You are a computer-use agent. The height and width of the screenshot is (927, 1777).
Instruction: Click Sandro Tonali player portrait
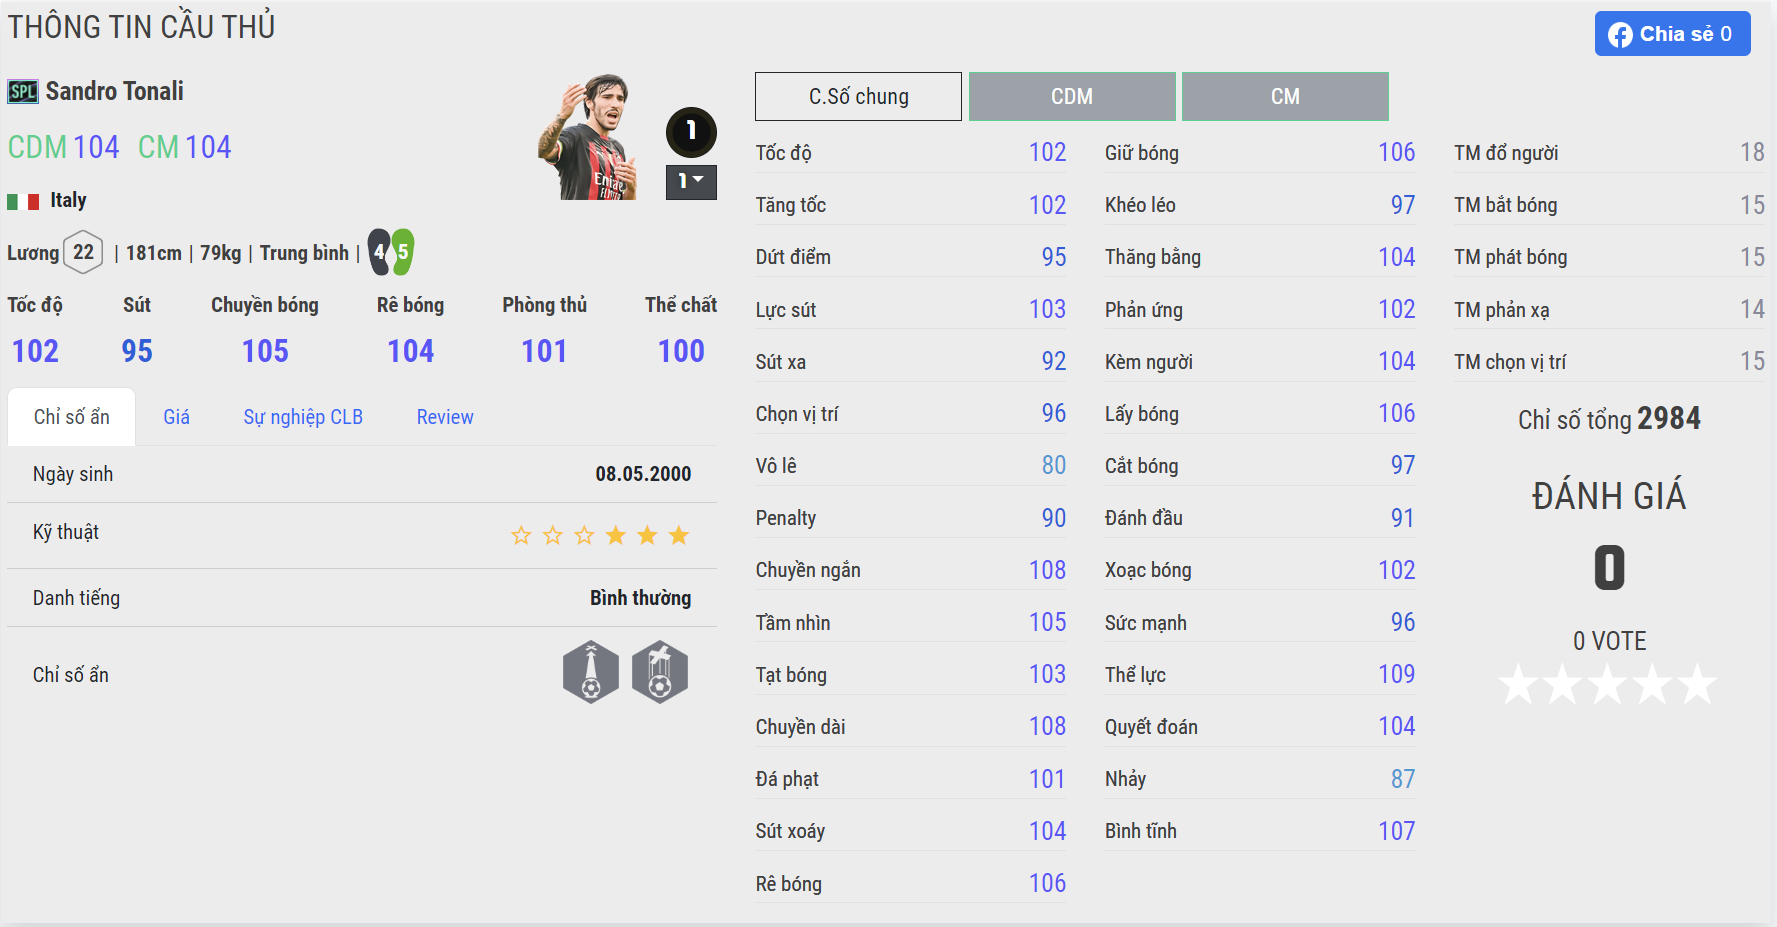pos(590,137)
